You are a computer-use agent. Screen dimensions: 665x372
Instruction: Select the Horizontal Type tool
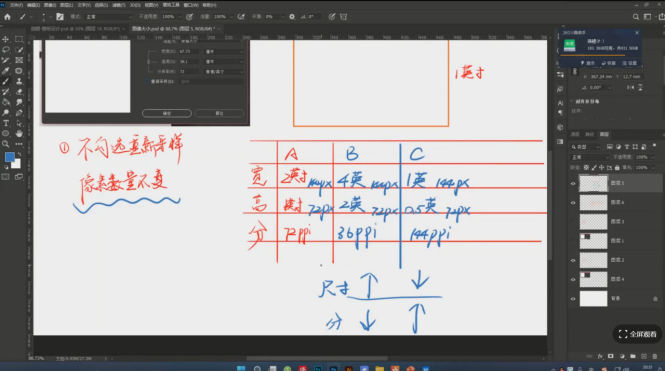coord(6,123)
